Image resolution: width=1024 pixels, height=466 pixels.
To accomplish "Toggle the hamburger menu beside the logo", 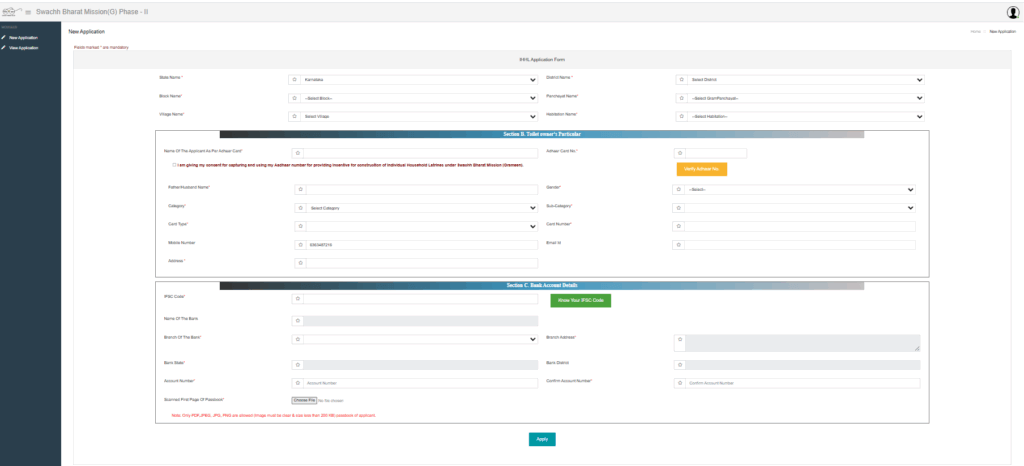I will coord(28,12).
